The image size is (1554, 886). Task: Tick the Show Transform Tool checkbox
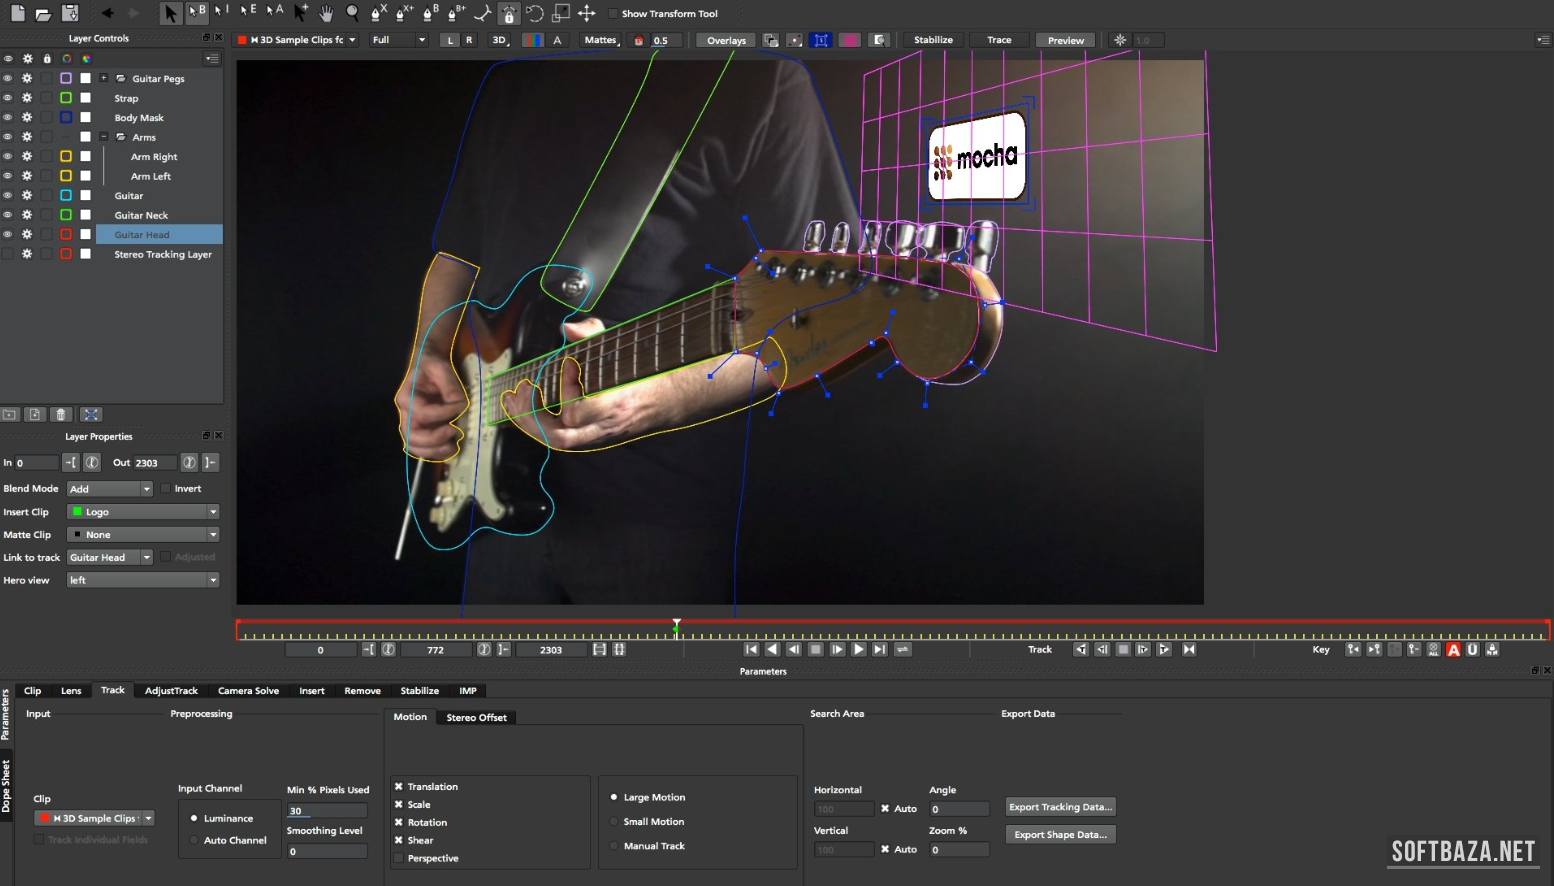click(613, 14)
